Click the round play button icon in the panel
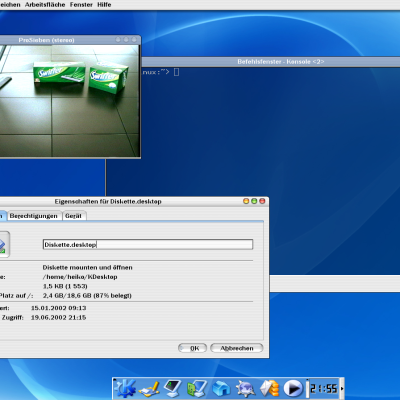 click(x=293, y=389)
